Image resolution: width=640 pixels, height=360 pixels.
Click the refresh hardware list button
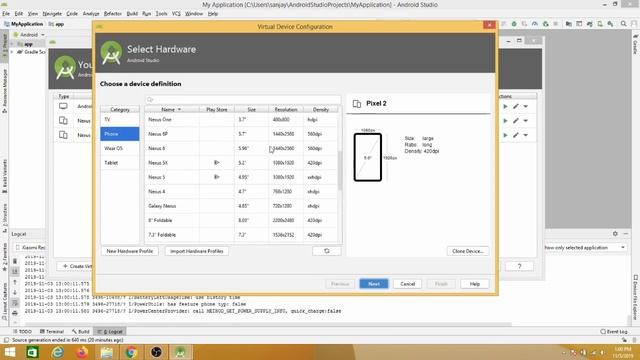(x=327, y=251)
